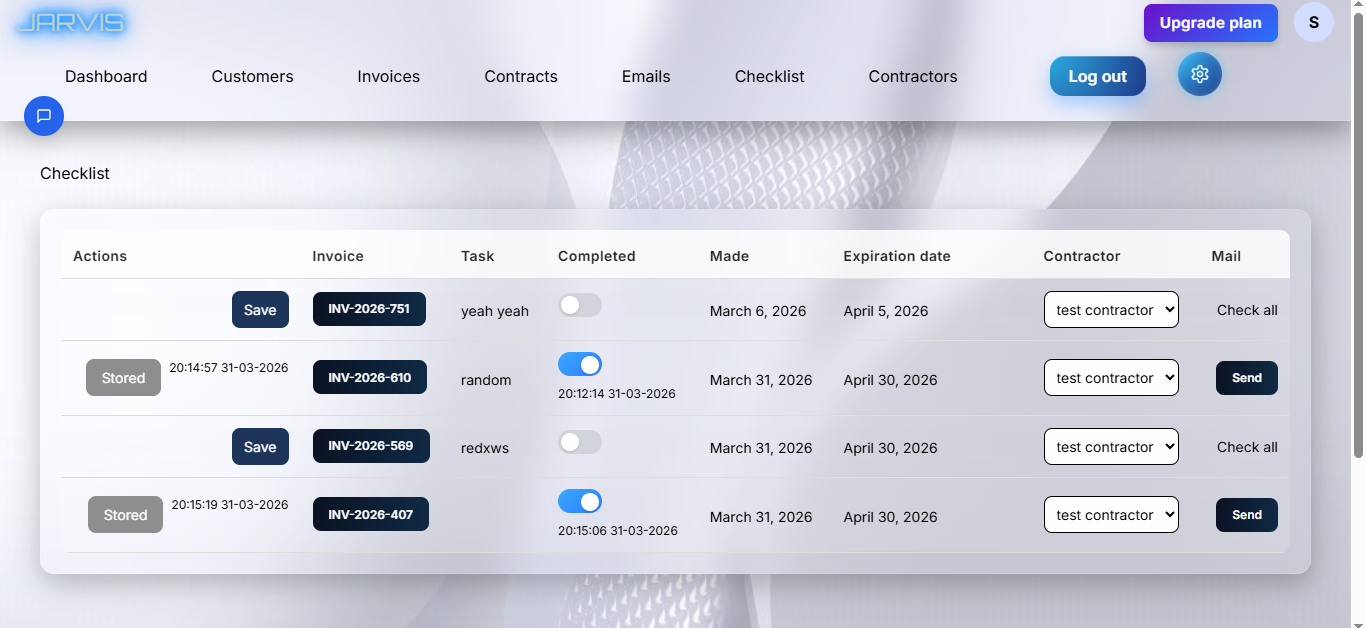Screen dimensions: 1366x628
Task: Open the chat bubble icon
Action: [44, 116]
